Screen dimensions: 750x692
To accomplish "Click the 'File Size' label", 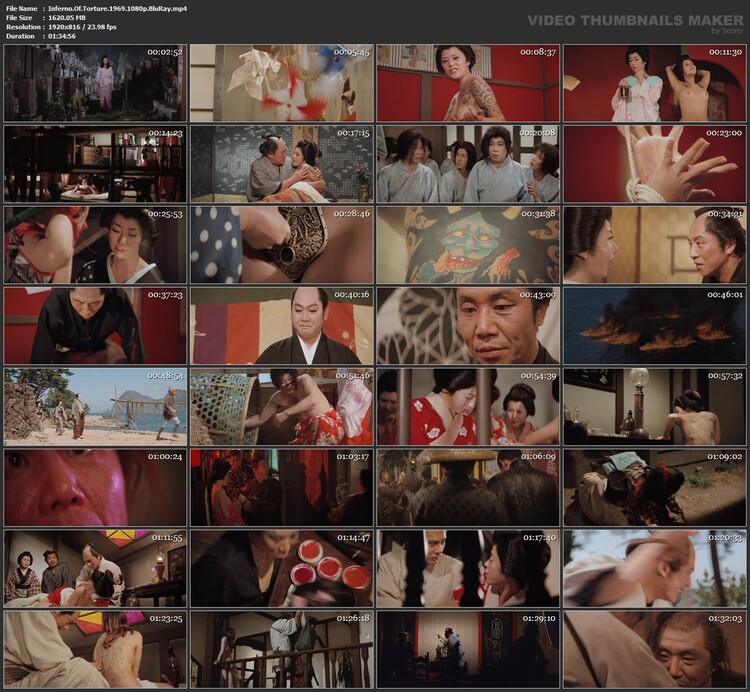I will tap(20, 18).
